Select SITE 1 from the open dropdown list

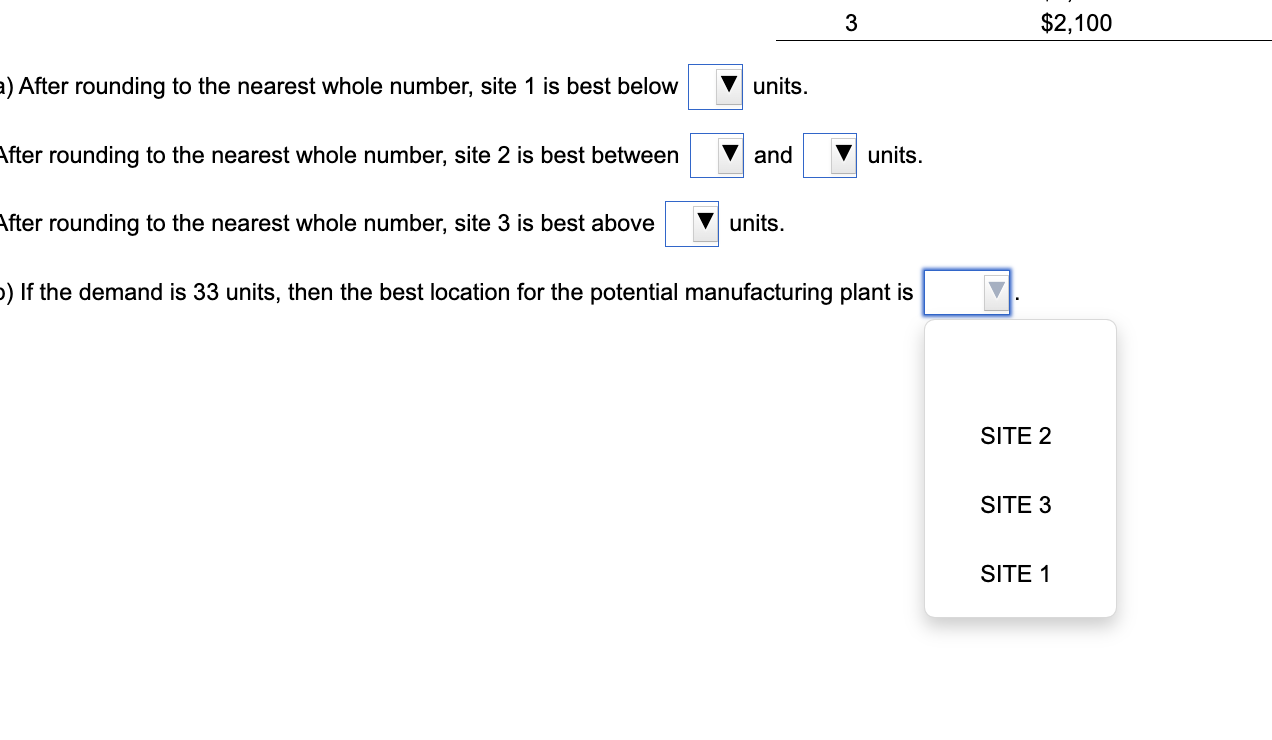(1015, 573)
